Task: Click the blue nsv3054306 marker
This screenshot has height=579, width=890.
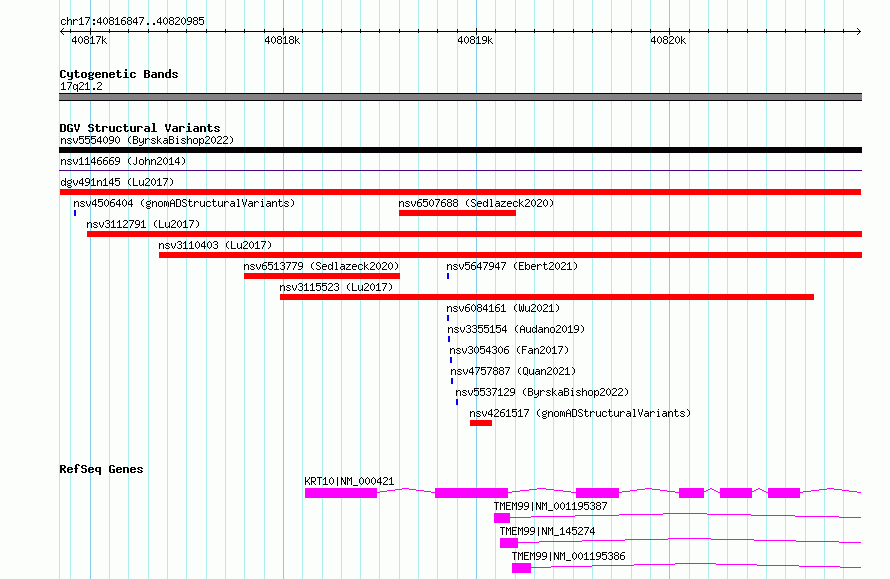Action: tap(451, 360)
